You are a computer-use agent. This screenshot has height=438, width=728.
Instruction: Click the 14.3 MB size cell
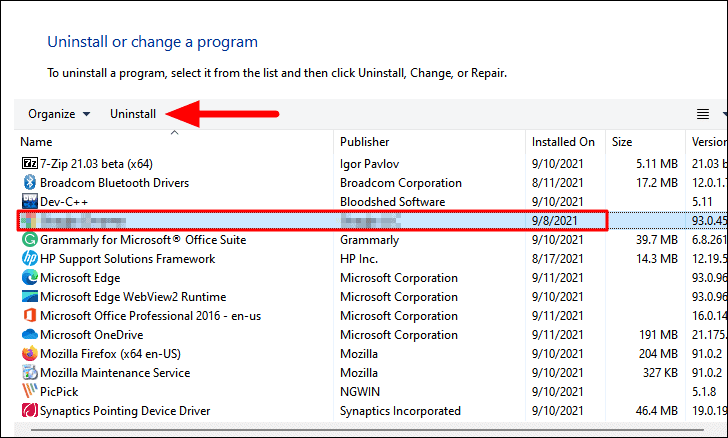click(x=656, y=259)
